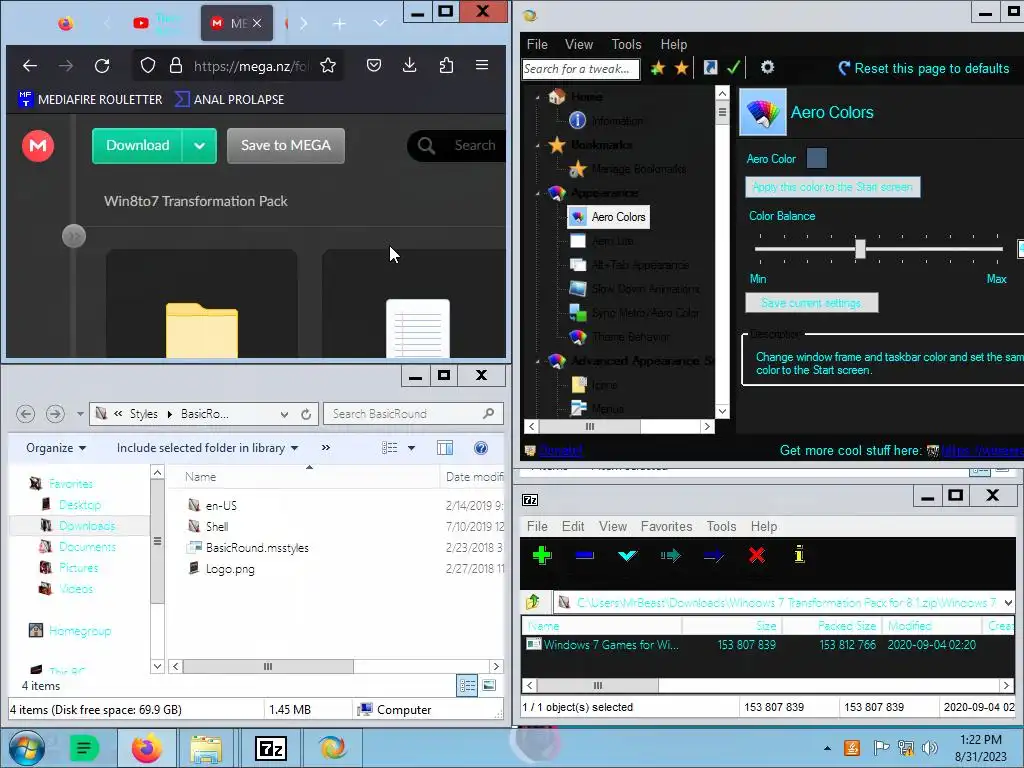Viewport: 1024px width, 768px height.
Task: Expand Include selected folder in library dropdown
Action: [x=208, y=448]
